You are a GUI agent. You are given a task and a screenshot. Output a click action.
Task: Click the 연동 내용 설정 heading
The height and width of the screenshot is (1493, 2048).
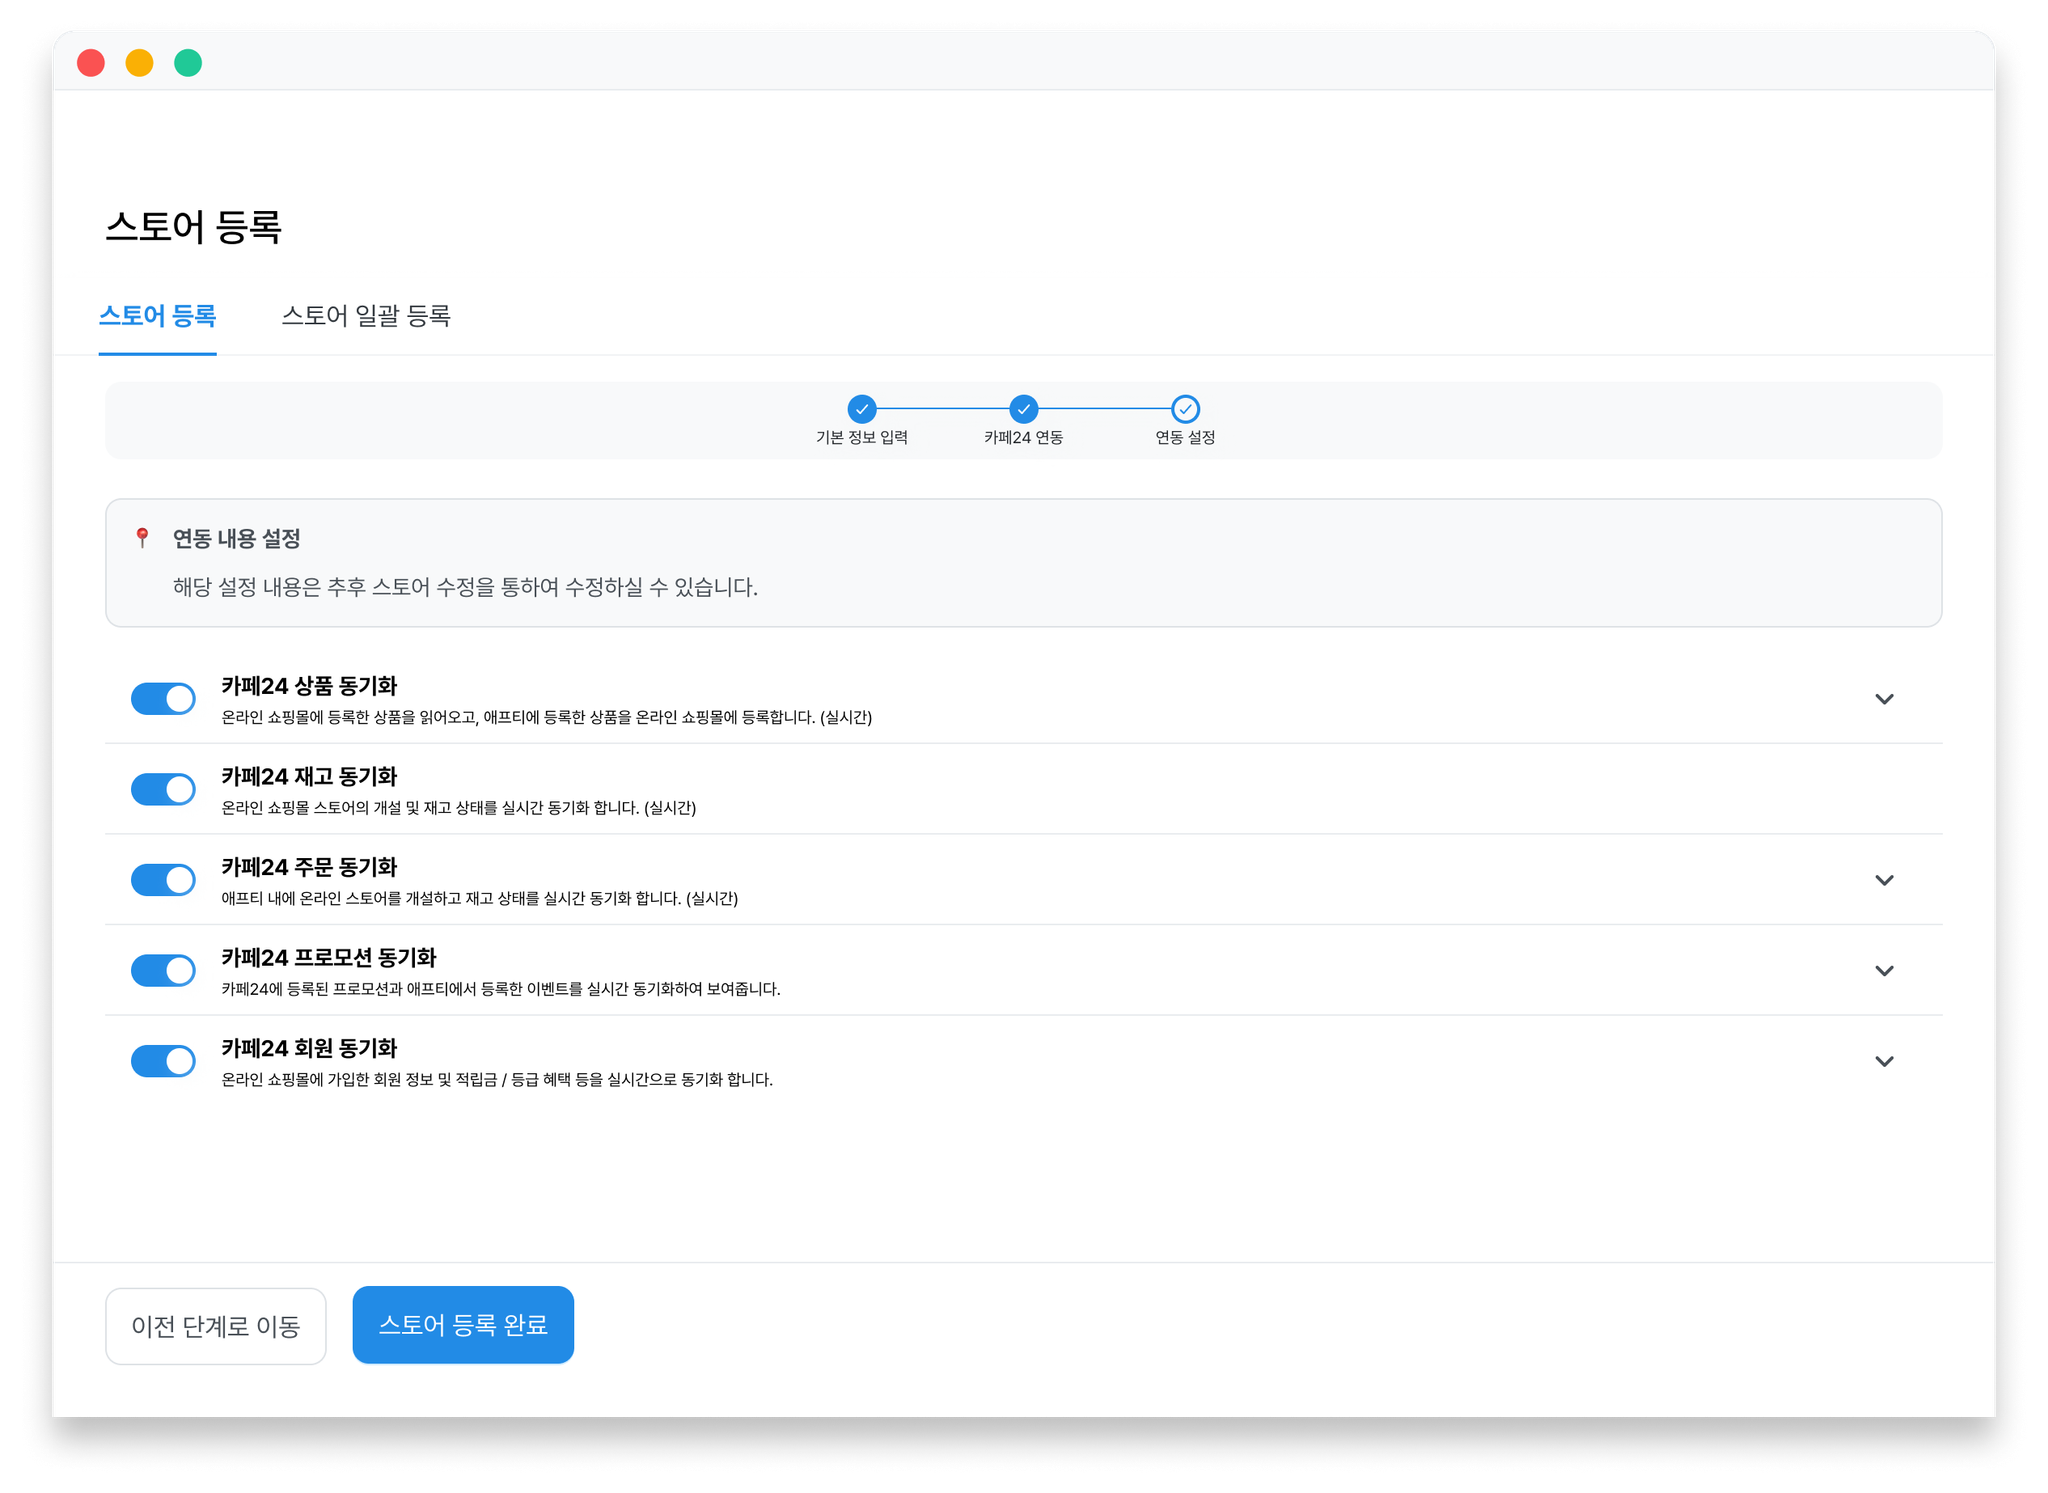click(236, 539)
